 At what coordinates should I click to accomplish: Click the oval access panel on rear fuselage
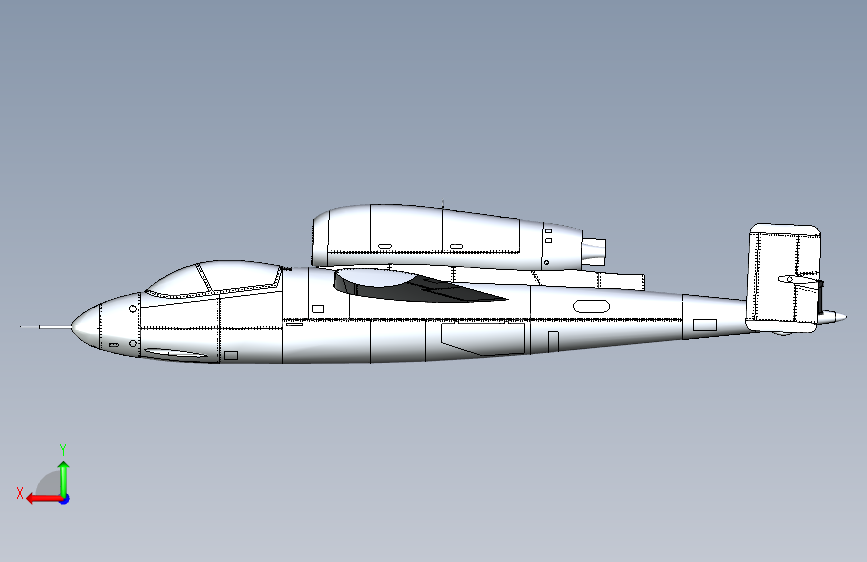591,306
